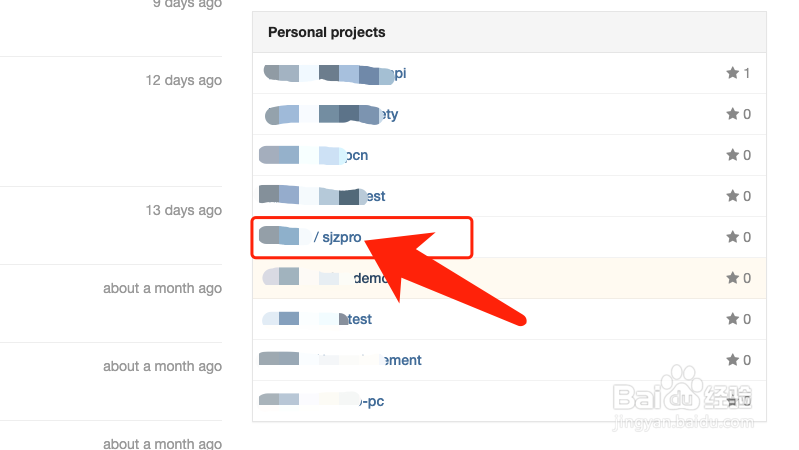The width and height of the screenshot is (799, 450).
Task: Click the star icon in the "ety" row
Action: [732, 114]
